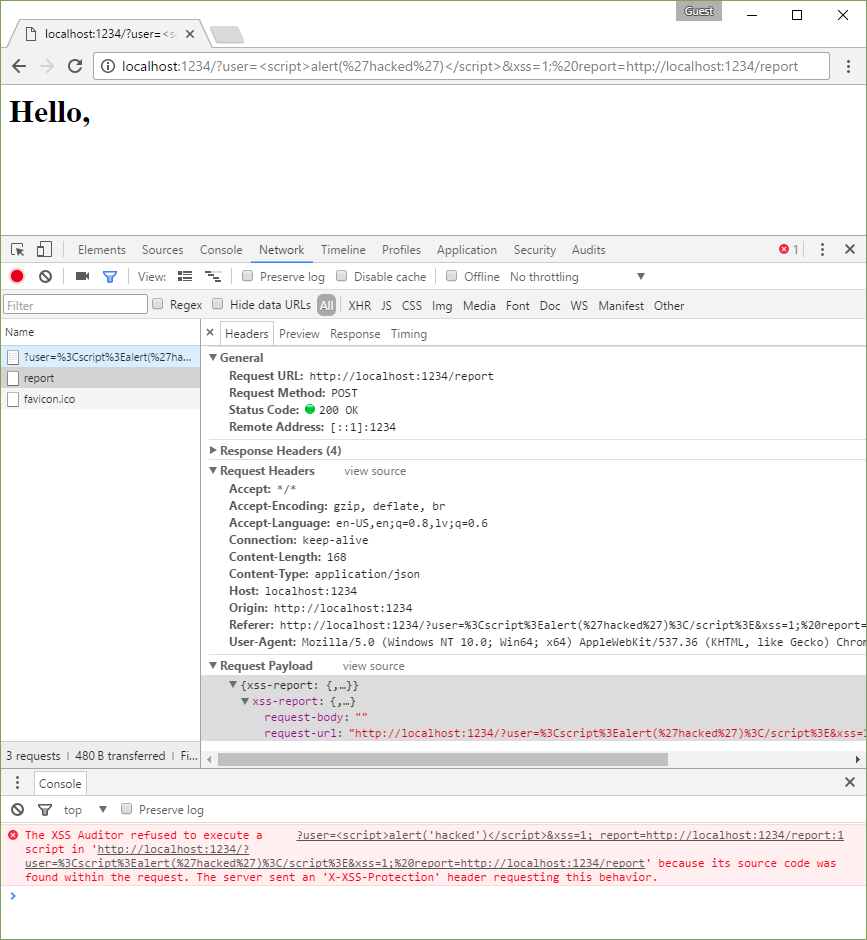Click the console filter funnel icon

pyautogui.click(x=45, y=810)
